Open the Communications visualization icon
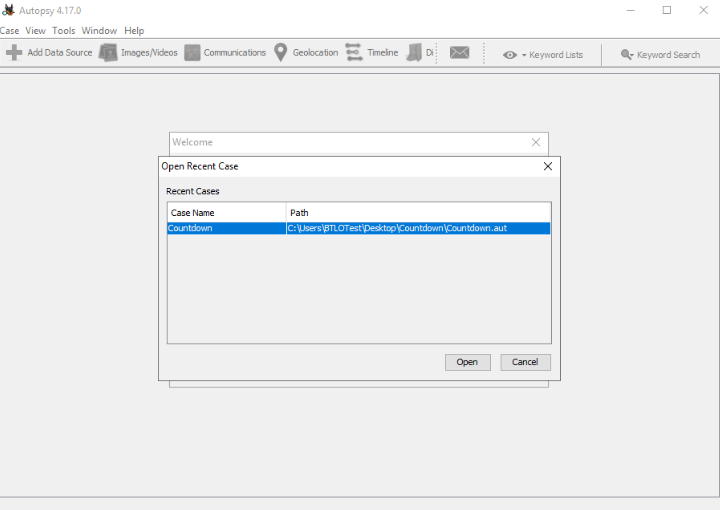720x510 pixels. click(x=192, y=52)
